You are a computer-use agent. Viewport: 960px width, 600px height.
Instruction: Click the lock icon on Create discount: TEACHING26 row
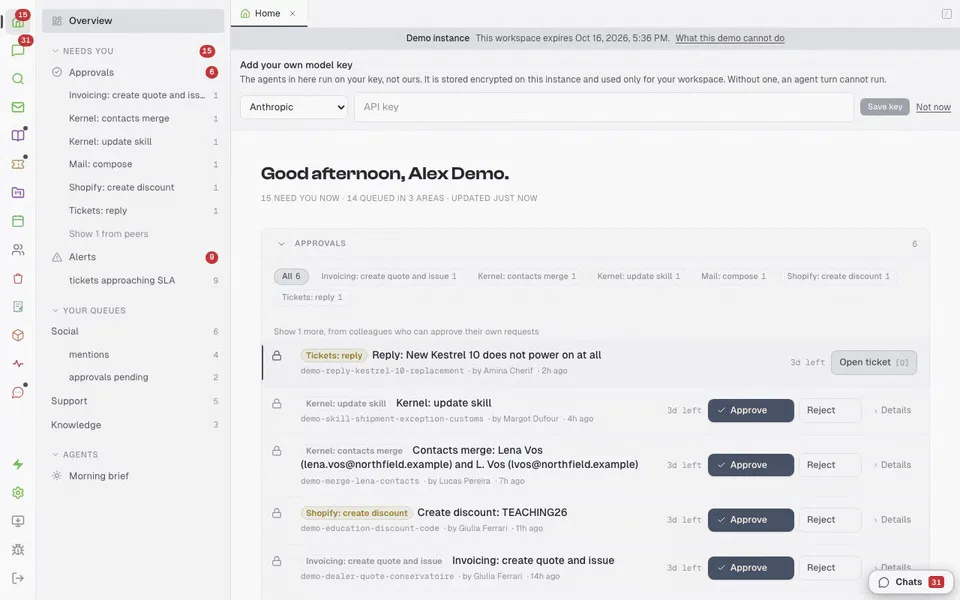277,513
